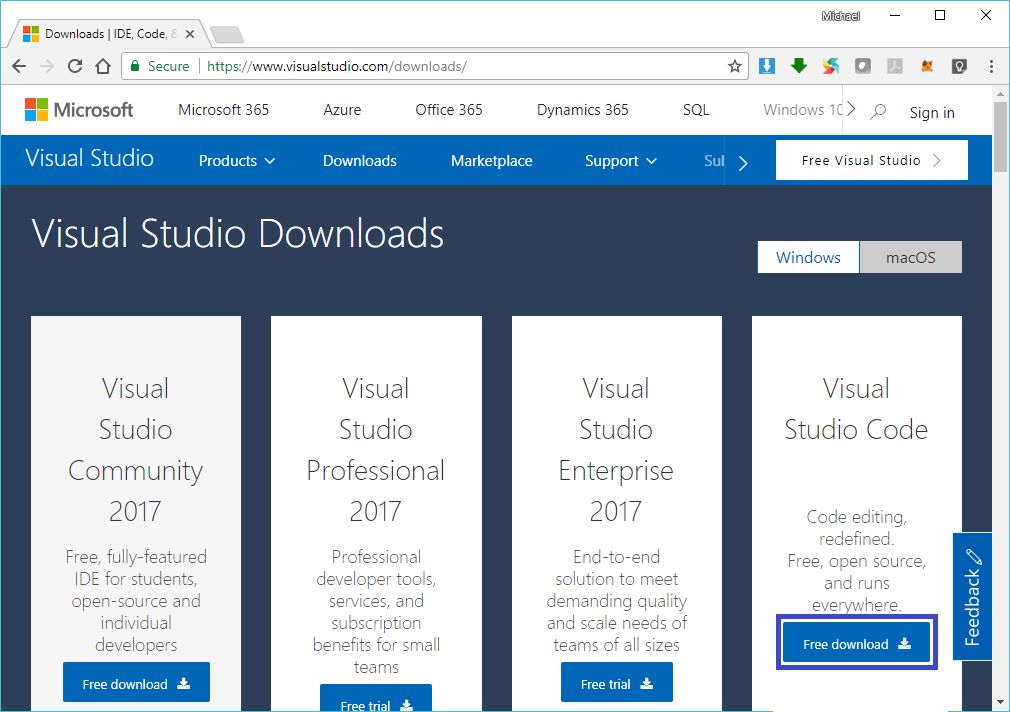Open Microsoft 365 link
1010x712 pixels.
[x=224, y=110]
